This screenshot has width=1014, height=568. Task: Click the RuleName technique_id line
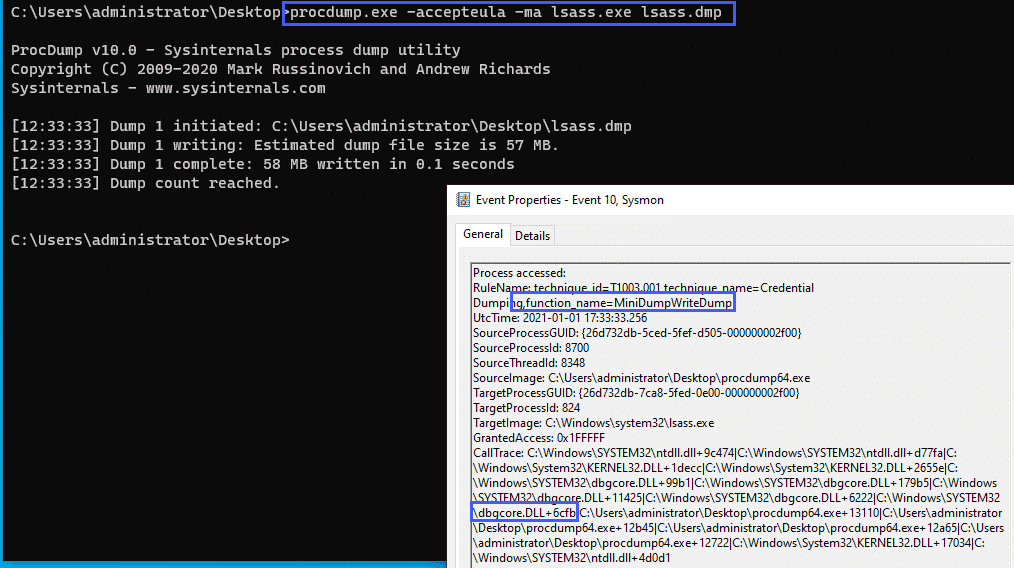(643, 288)
